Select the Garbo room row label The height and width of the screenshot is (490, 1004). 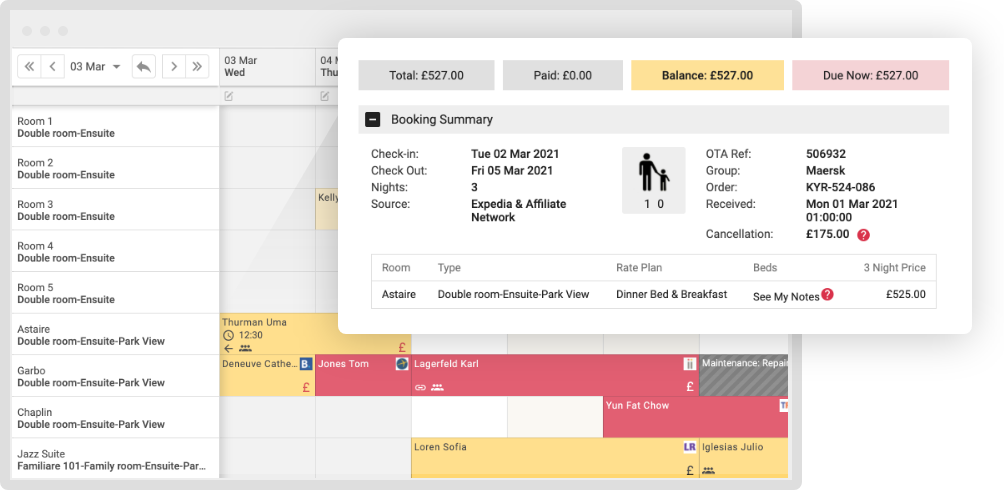pyautogui.click(x=115, y=377)
